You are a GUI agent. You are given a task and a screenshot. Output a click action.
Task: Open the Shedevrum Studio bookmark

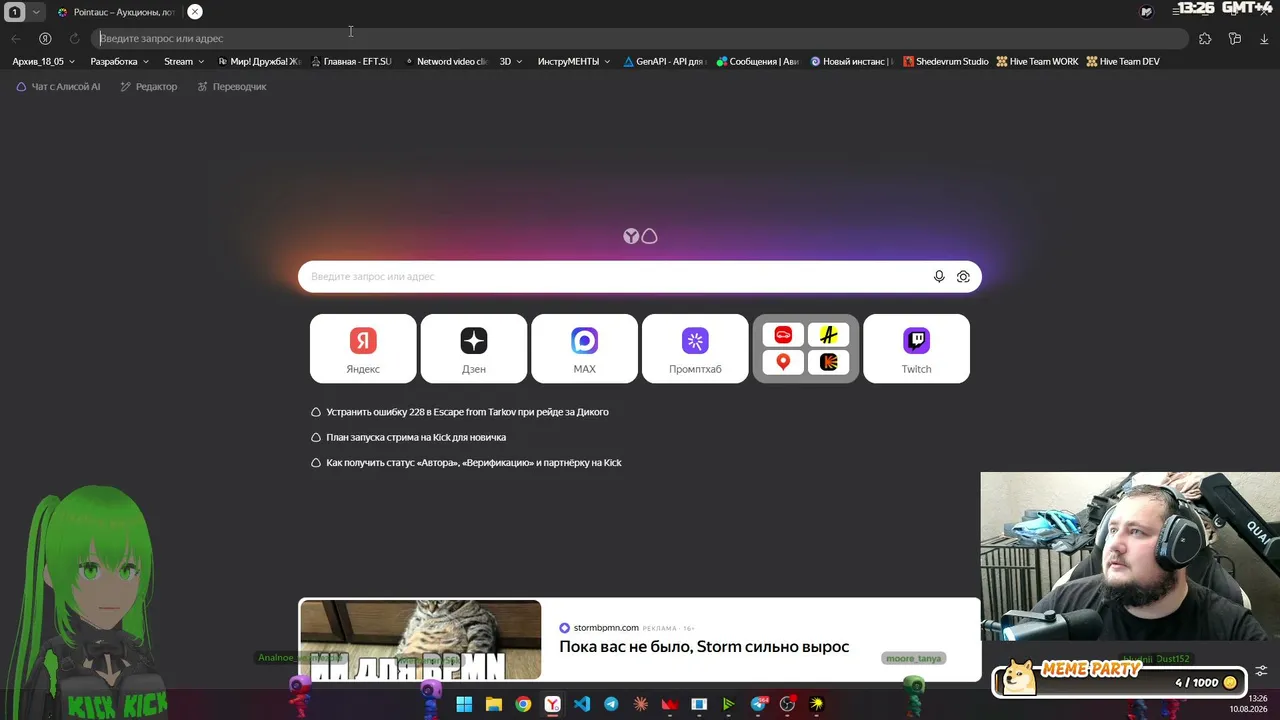coord(946,62)
